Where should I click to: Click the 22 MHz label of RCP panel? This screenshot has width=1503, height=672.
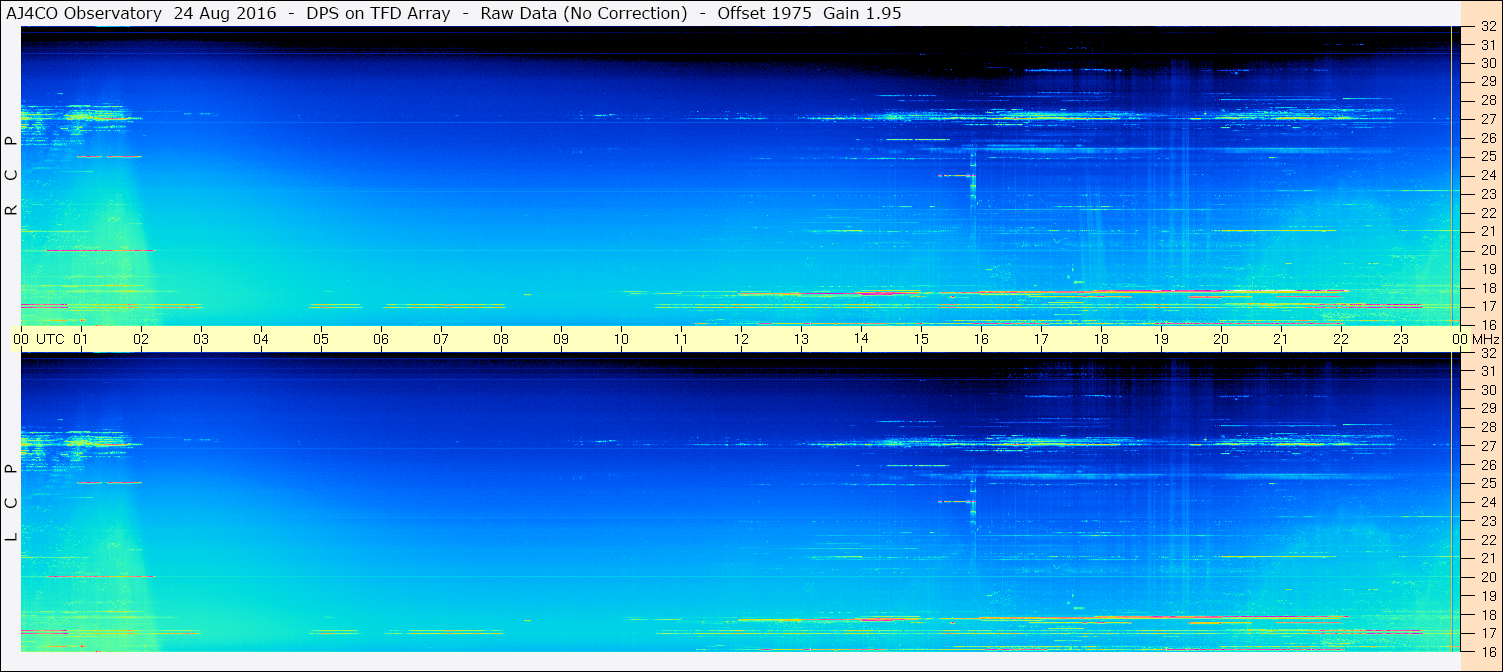click(1488, 213)
